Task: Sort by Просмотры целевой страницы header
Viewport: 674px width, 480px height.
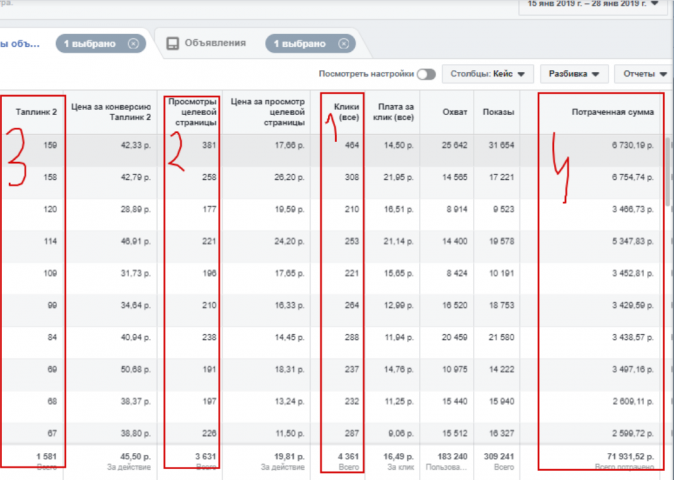Action: (x=192, y=112)
